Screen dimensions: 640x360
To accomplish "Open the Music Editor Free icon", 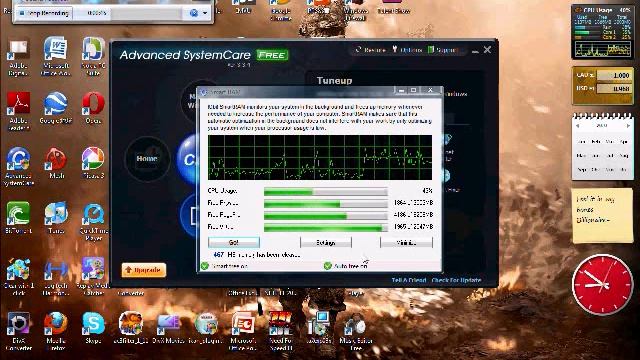I will coord(356,331).
